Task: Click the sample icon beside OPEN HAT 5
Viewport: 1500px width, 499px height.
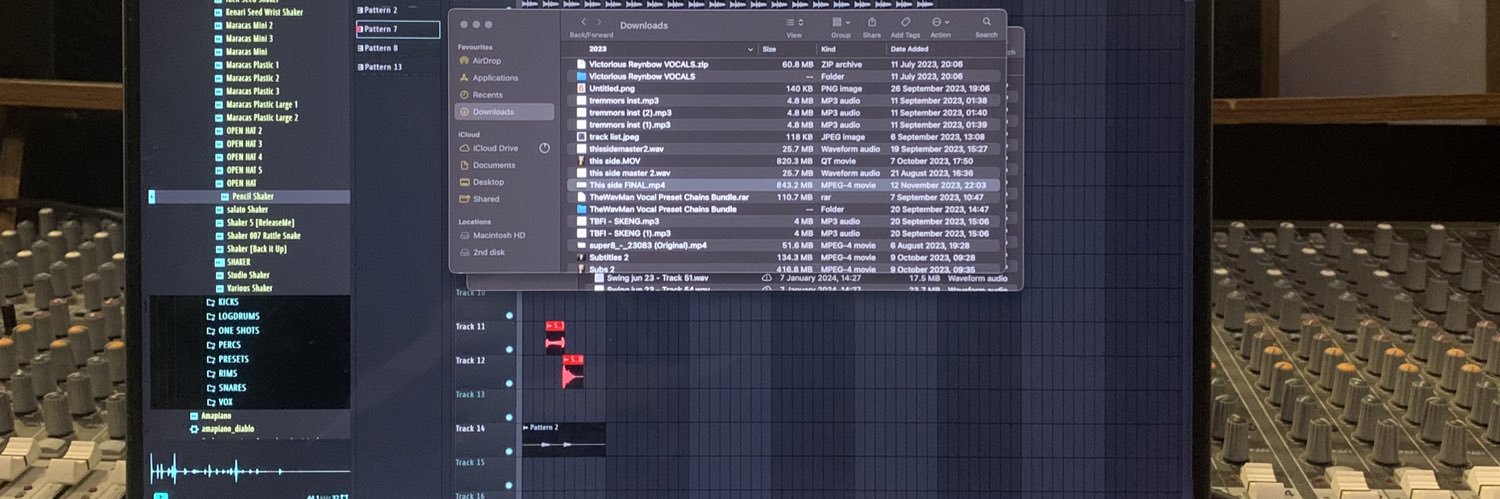Action: [x=217, y=170]
